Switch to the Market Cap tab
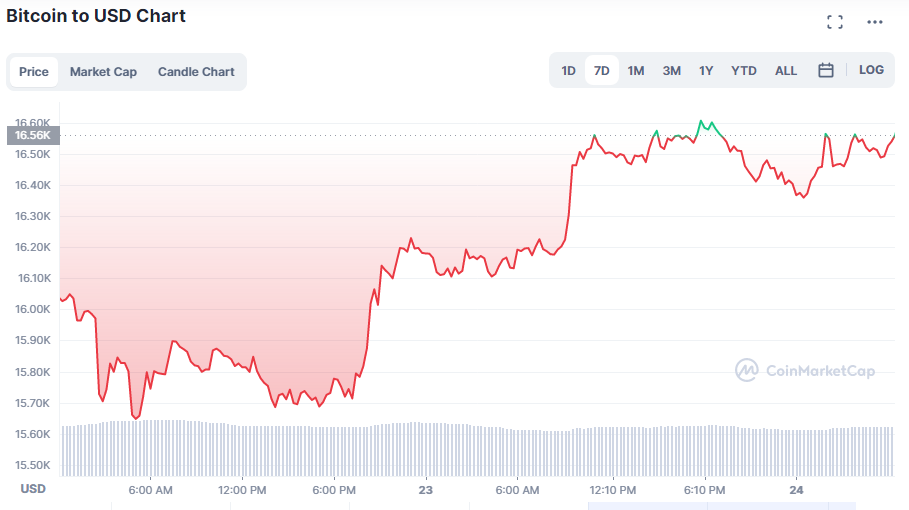Screen dimensions: 909x510 tap(103, 72)
